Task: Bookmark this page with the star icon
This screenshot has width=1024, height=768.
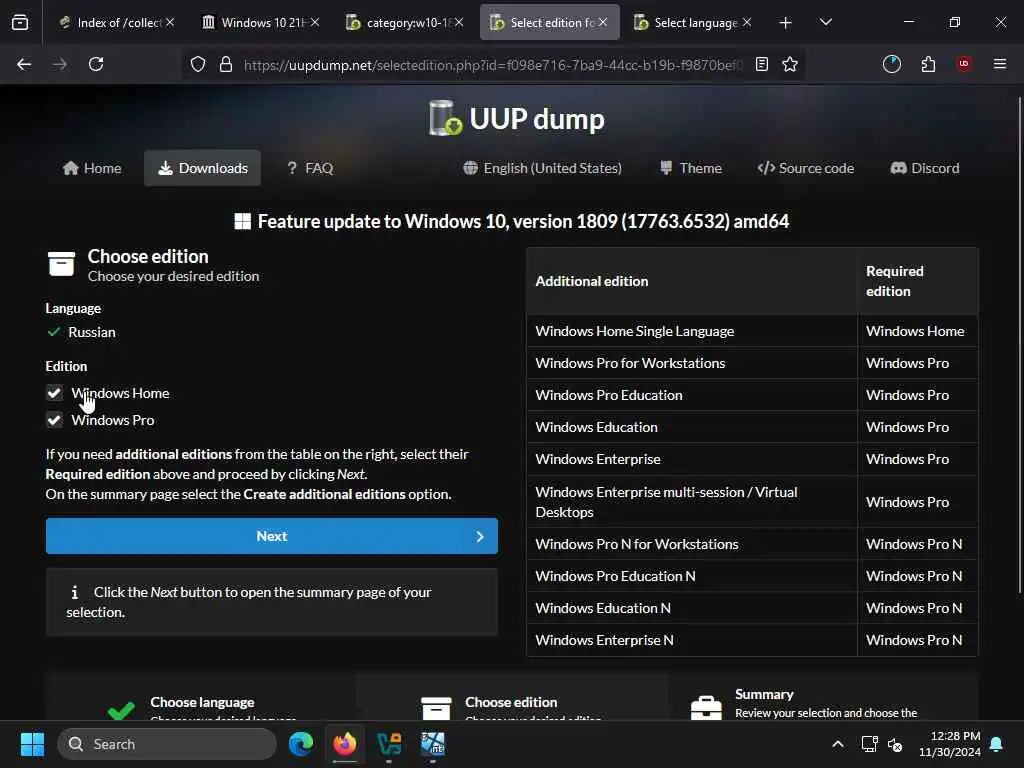Action: tap(790, 64)
